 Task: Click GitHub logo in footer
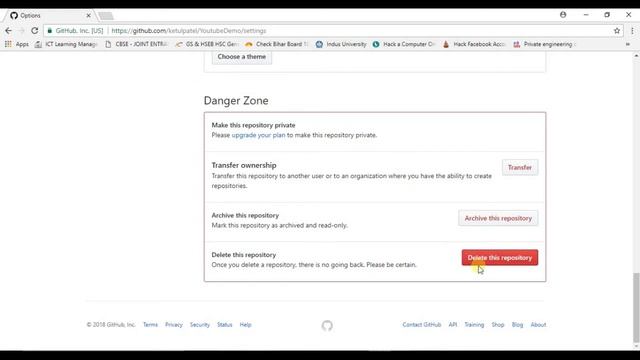point(327,325)
